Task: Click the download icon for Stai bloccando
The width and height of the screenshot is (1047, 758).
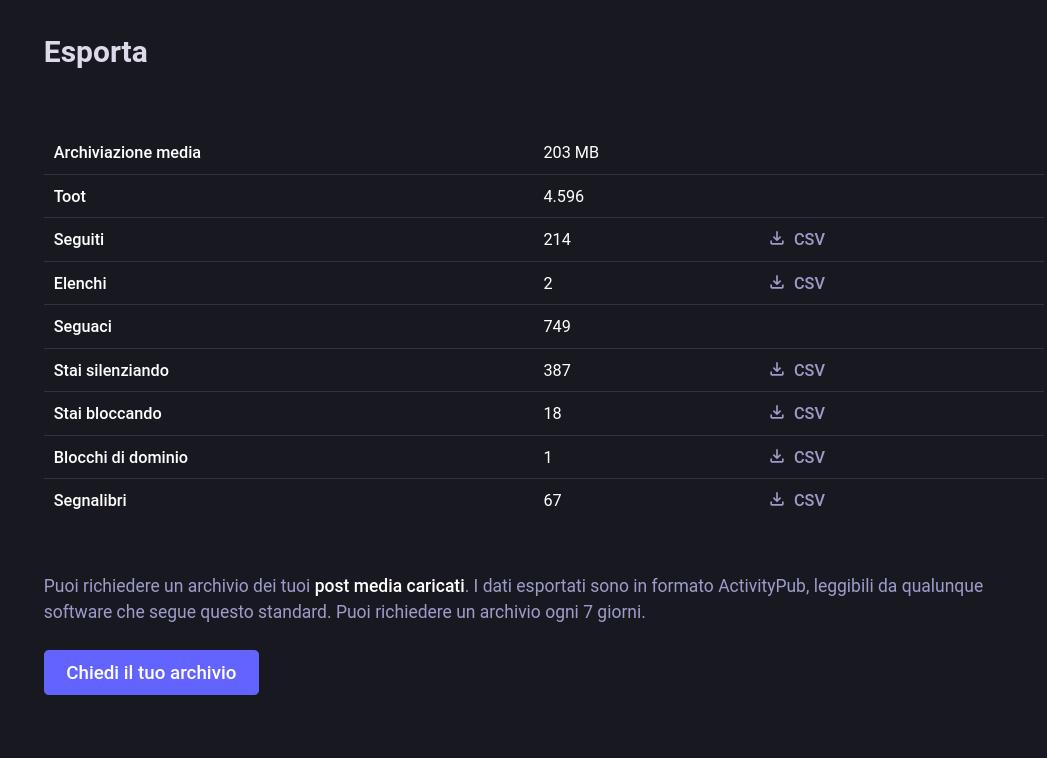Action: (x=776, y=413)
